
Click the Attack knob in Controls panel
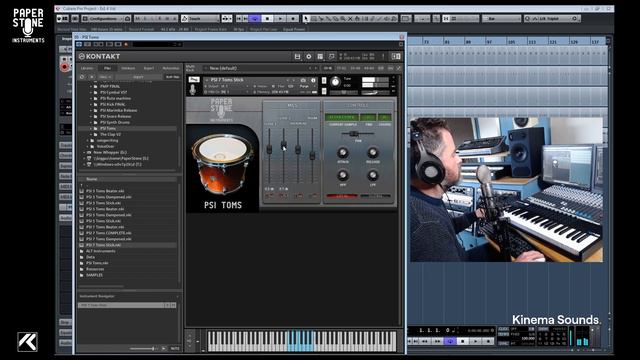(342, 153)
